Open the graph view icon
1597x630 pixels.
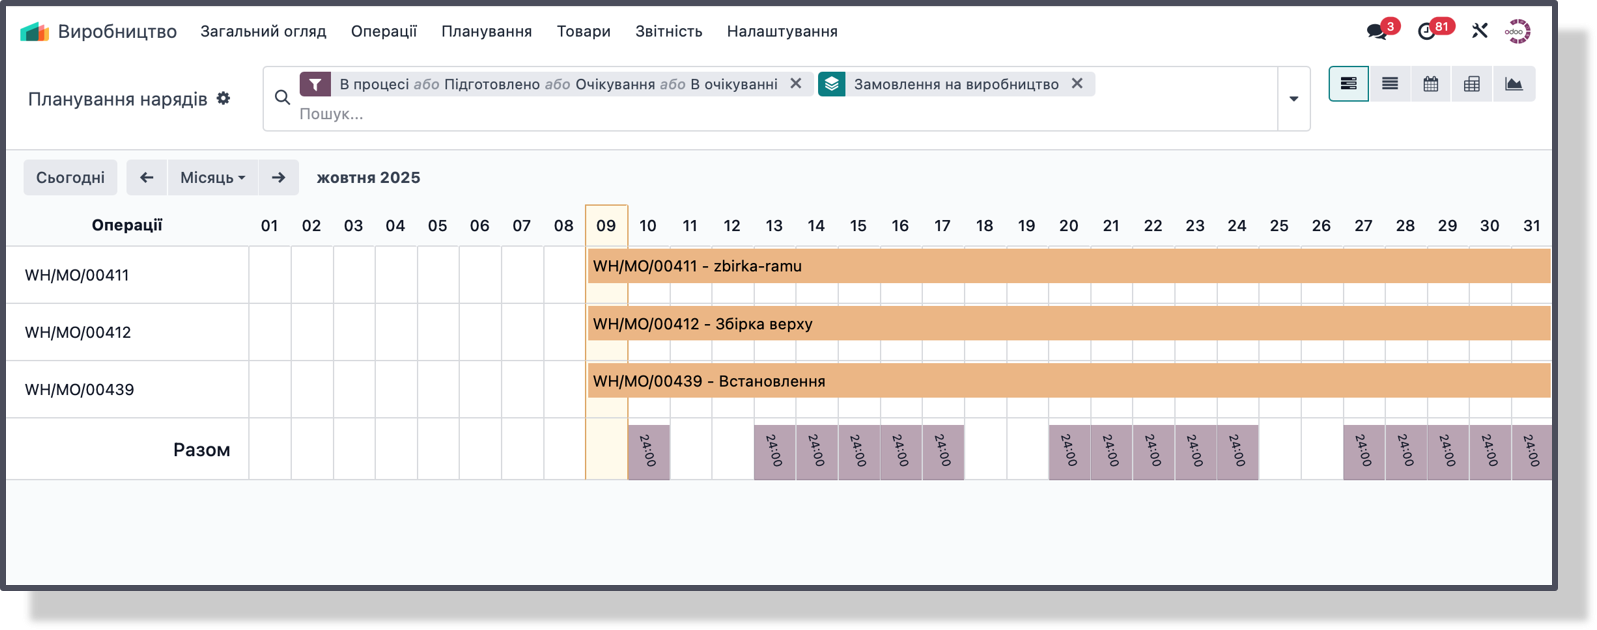[x=1514, y=84]
